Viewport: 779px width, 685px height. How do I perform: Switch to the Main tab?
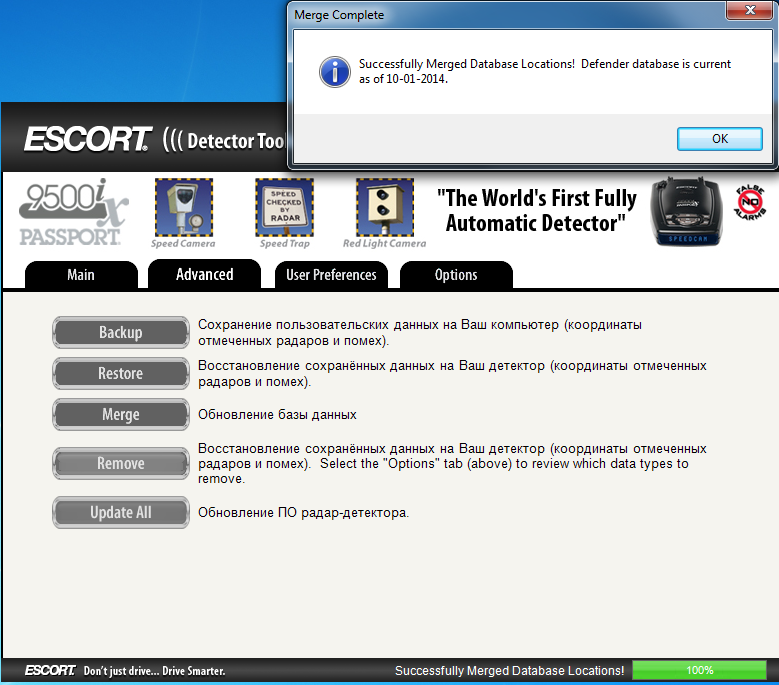(x=81, y=275)
